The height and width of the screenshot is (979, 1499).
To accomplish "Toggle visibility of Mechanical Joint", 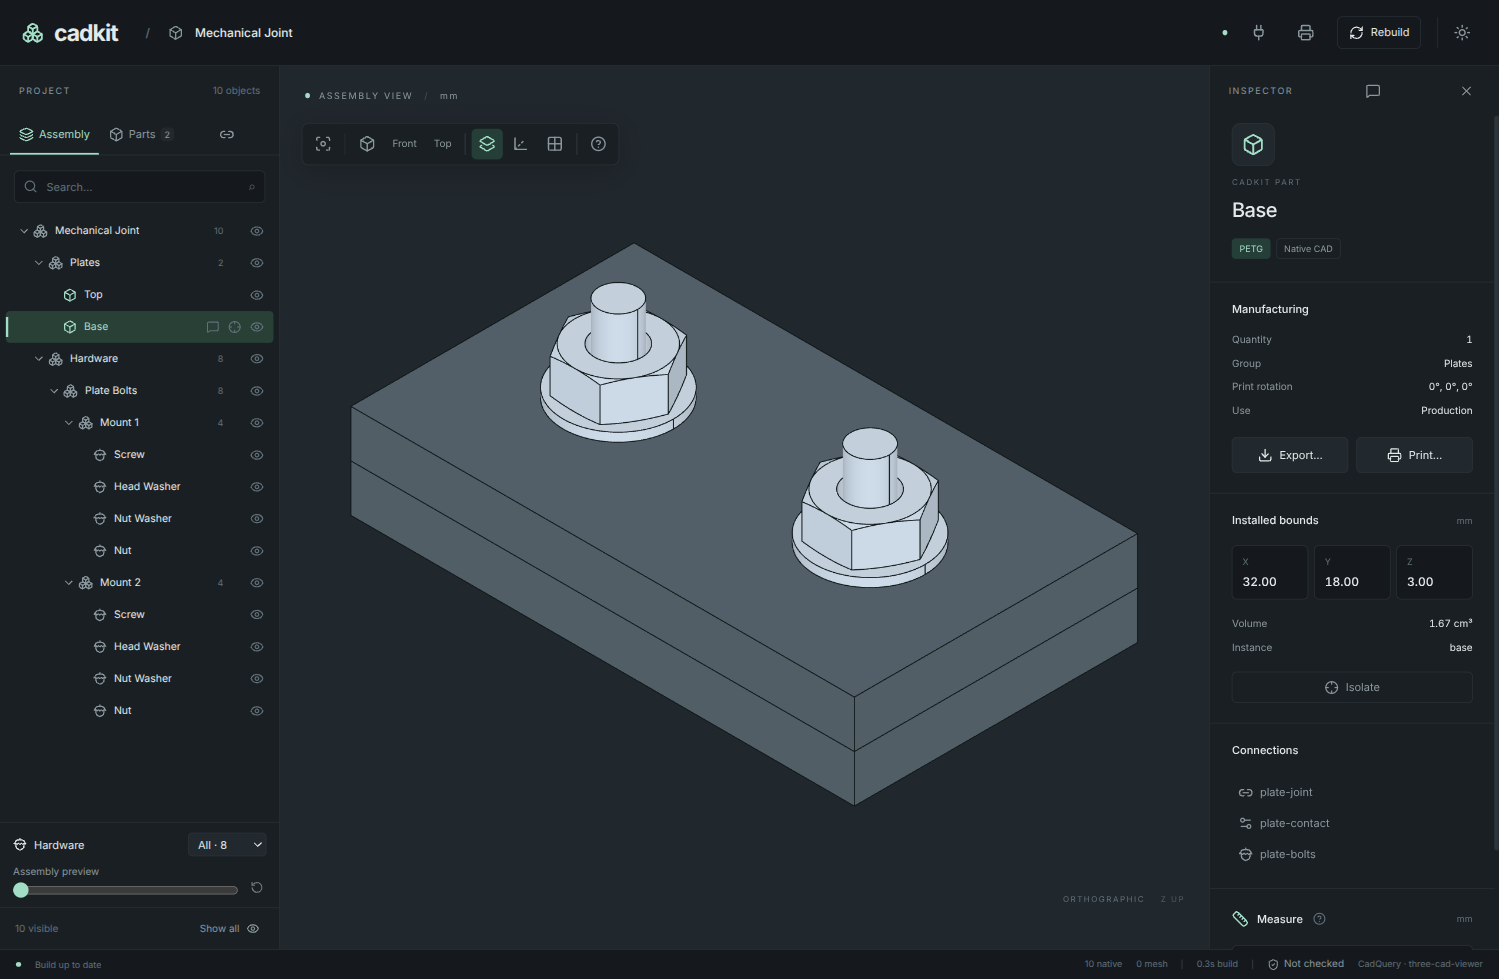I will coord(257,231).
